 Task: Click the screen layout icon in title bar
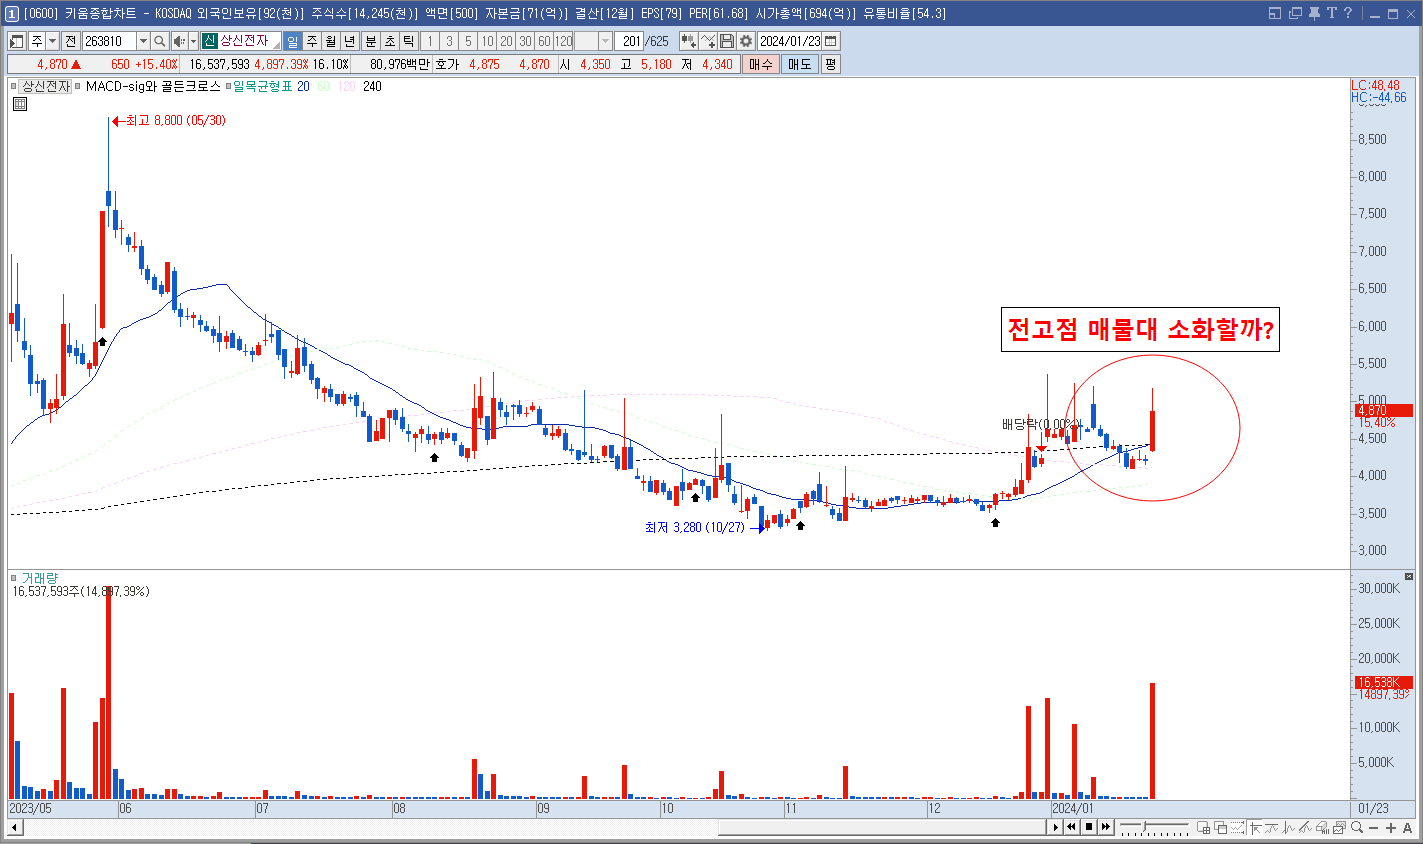pos(1275,13)
